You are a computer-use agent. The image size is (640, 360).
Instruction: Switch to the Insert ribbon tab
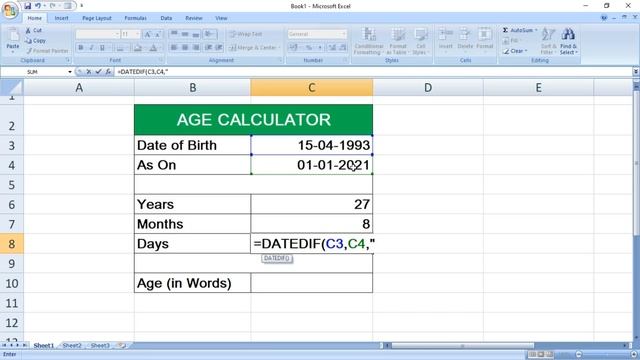(61, 18)
